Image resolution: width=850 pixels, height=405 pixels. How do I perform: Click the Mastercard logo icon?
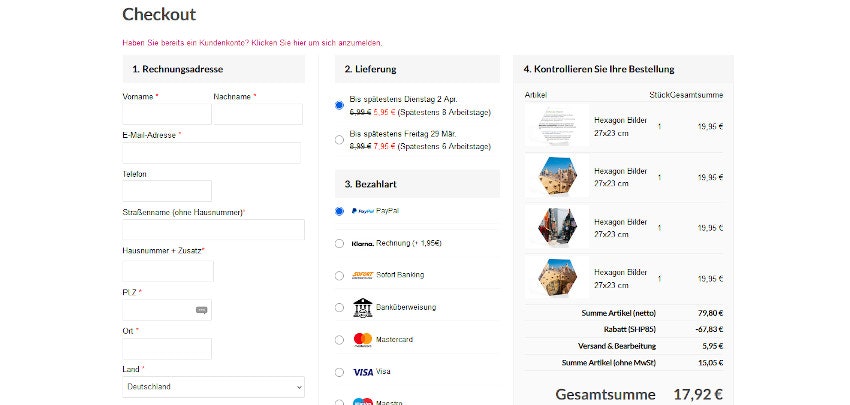point(362,339)
